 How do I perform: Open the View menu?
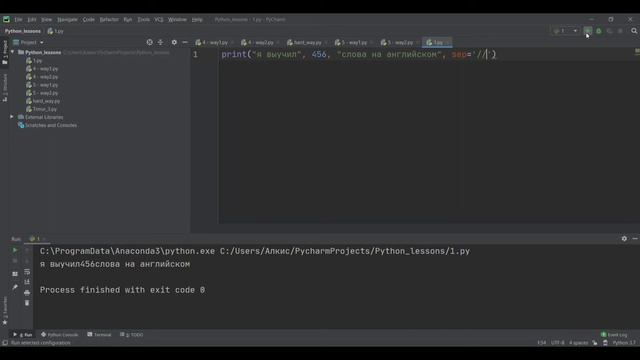(x=47, y=20)
